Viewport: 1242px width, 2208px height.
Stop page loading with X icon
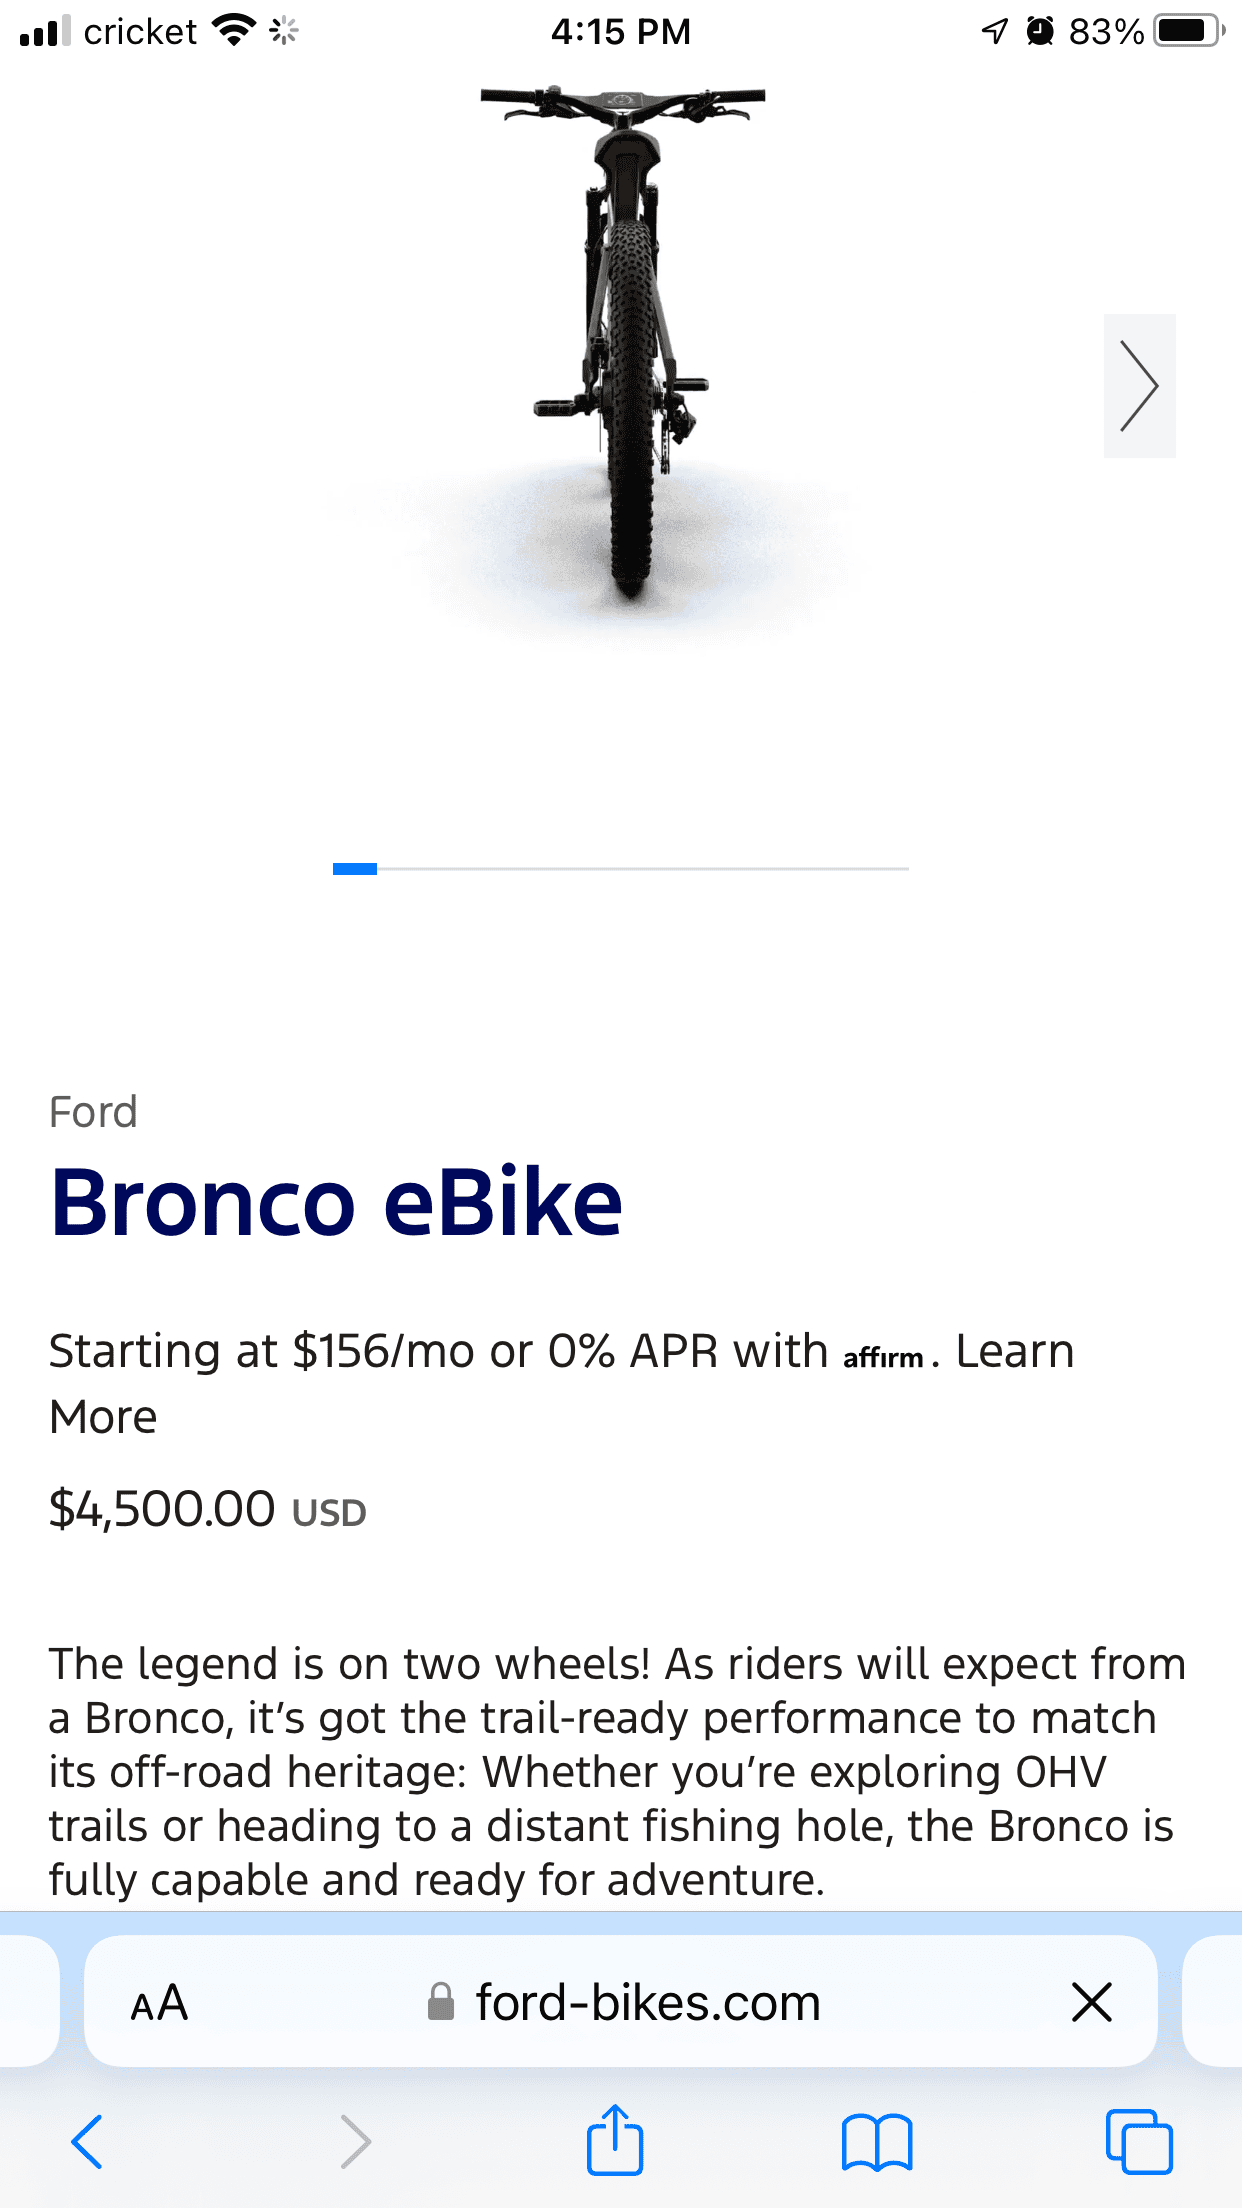pyautogui.click(x=1091, y=2002)
